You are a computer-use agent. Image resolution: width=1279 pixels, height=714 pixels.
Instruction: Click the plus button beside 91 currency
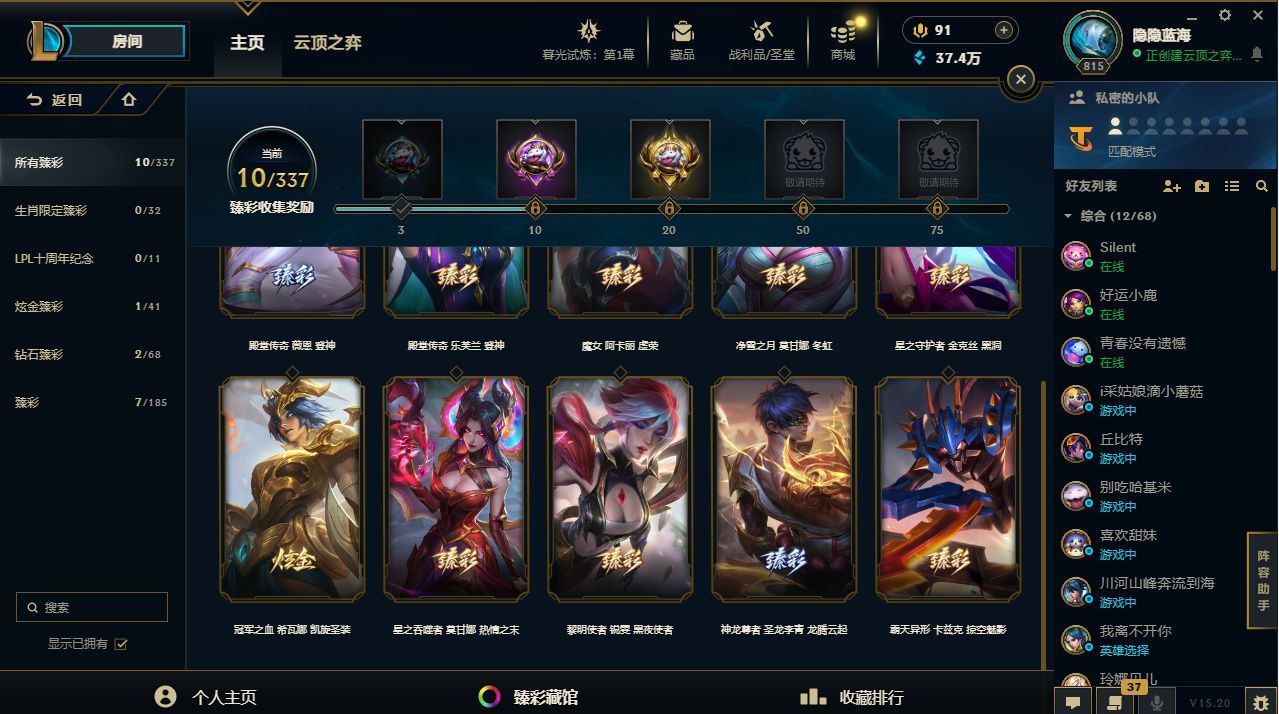(1003, 30)
